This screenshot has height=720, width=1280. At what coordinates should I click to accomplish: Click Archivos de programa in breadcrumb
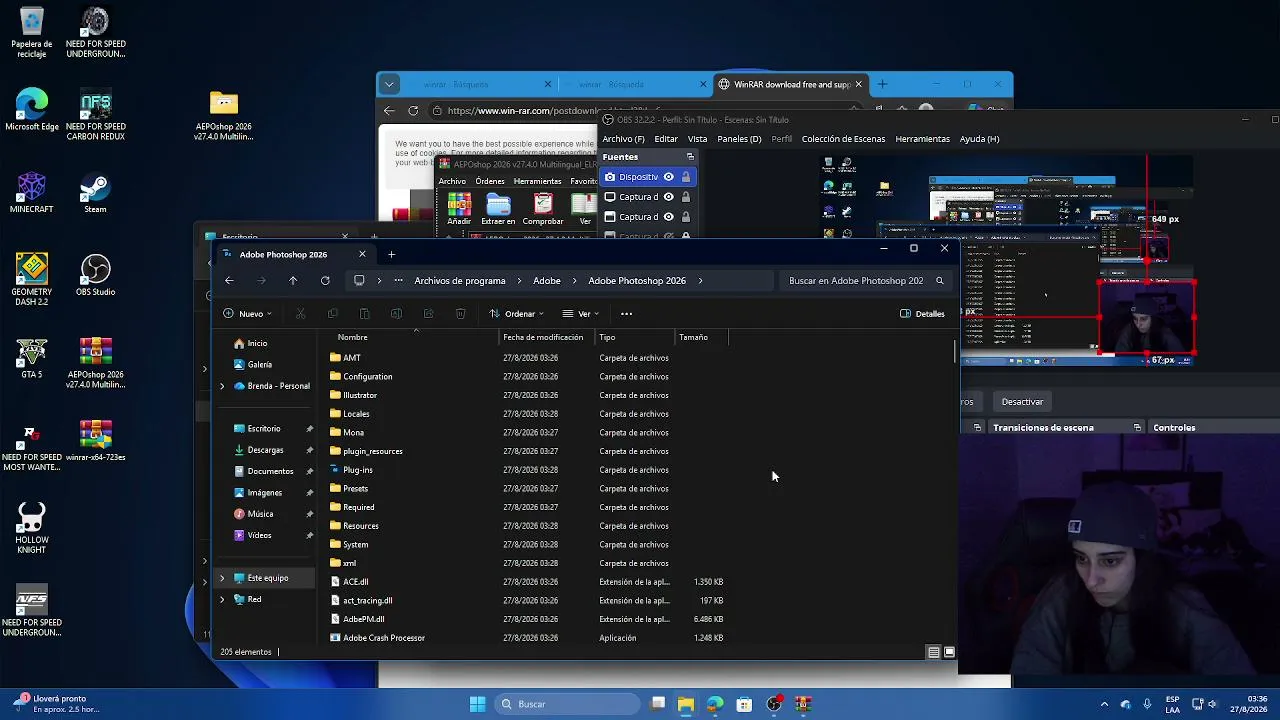[x=460, y=281]
